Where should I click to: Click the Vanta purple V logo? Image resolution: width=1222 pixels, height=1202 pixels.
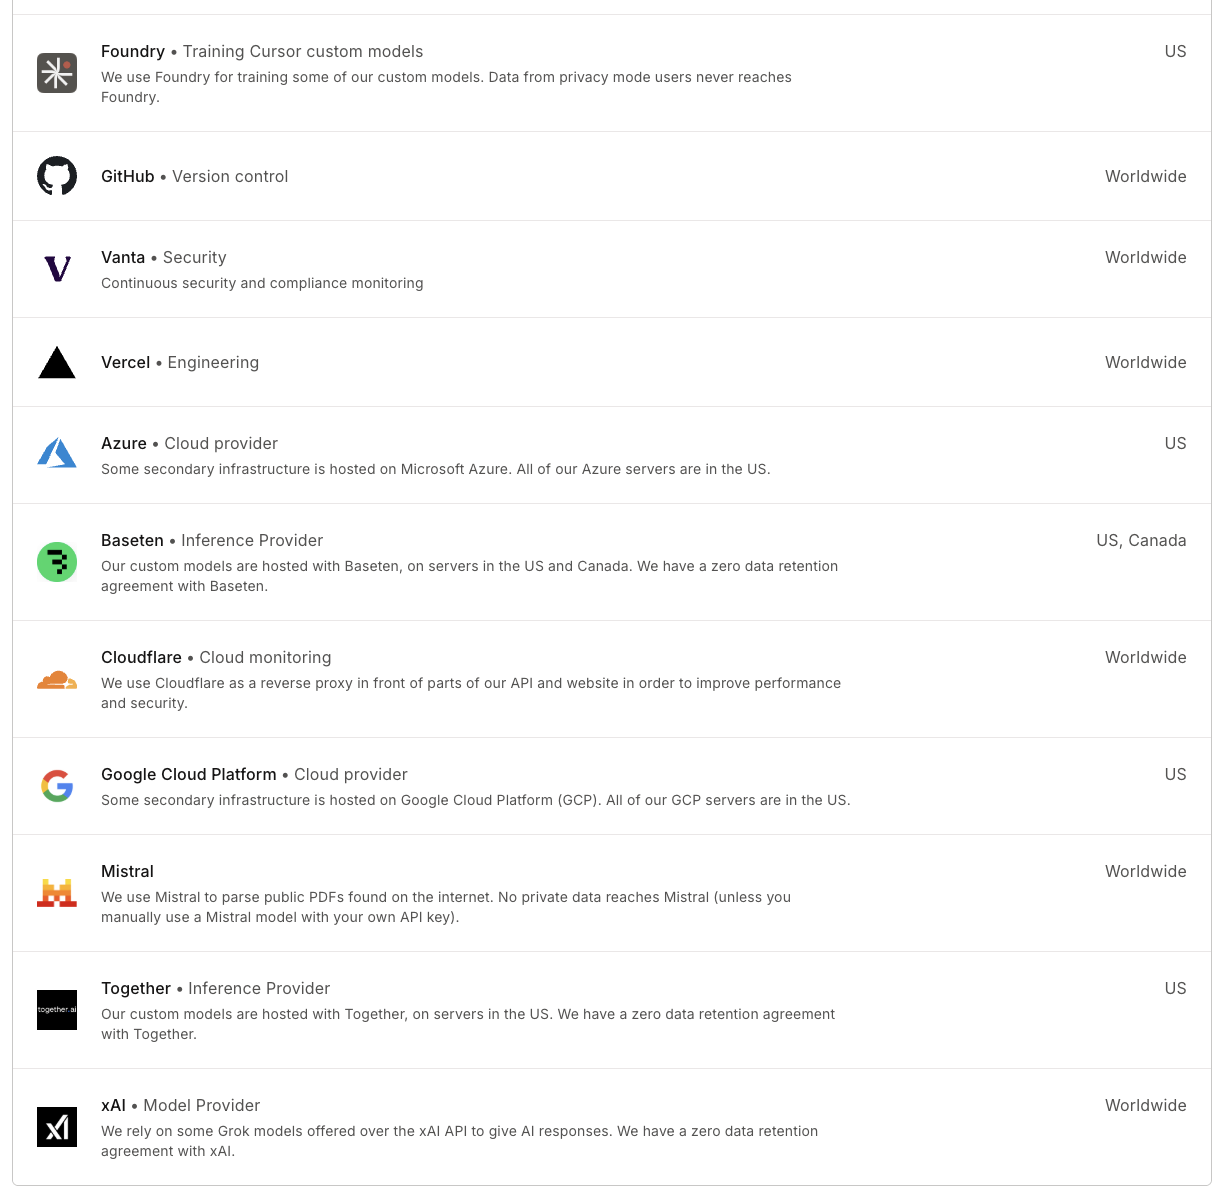pos(57,269)
